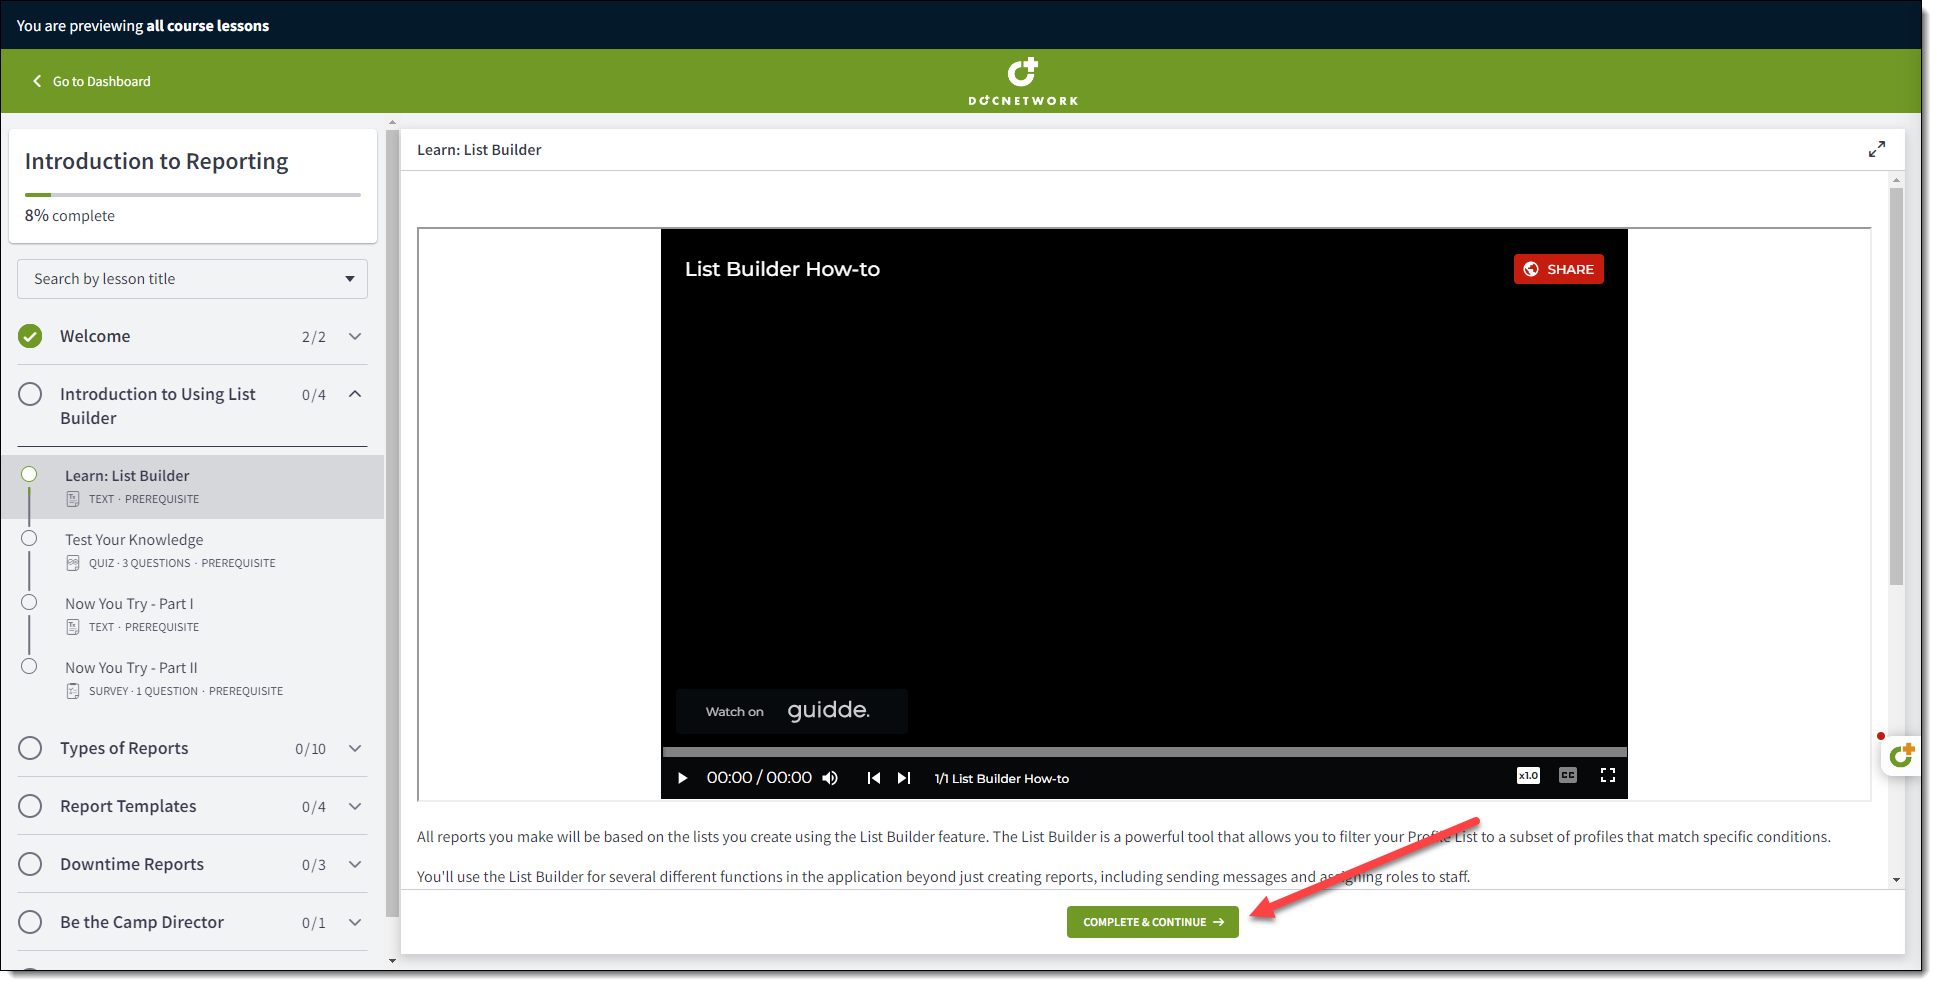Select the Now You Try - Part II lesson
The image size is (1937, 986).
[x=131, y=668]
